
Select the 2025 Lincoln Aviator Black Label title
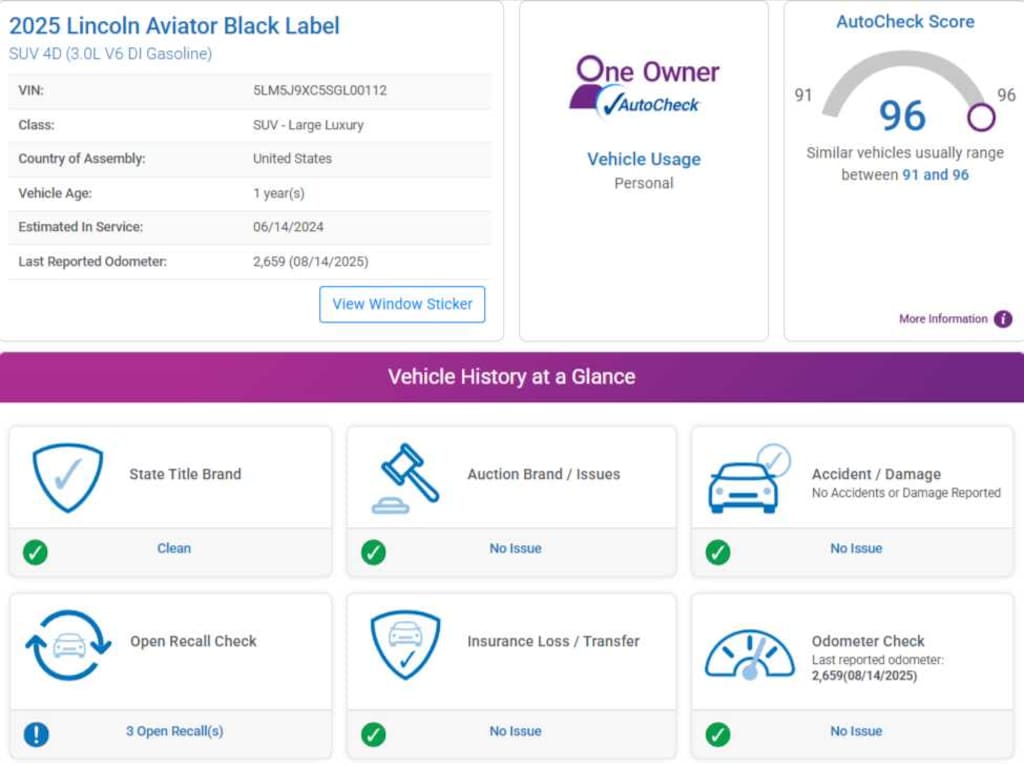click(174, 26)
